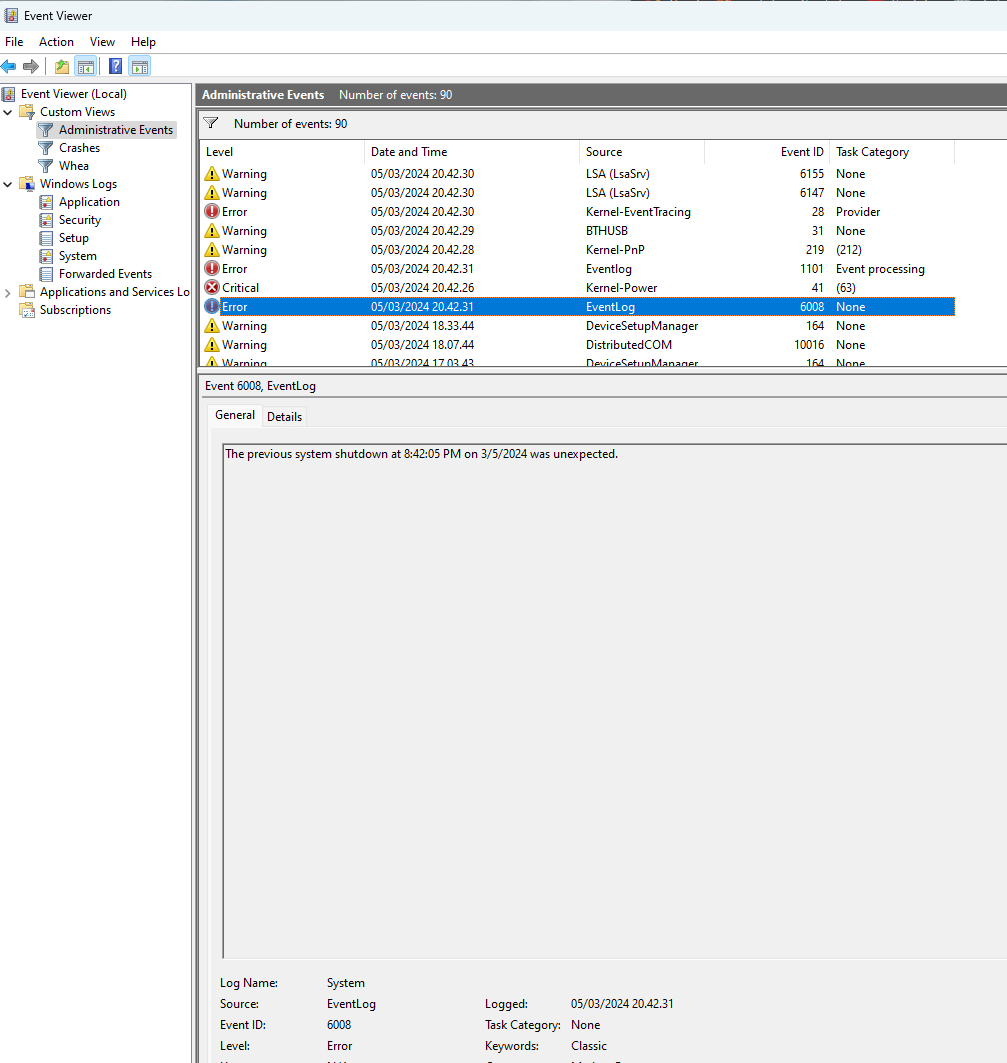Select the Kernel-Power critical event row
The image size is (1007, 1063).
point(578,287)
